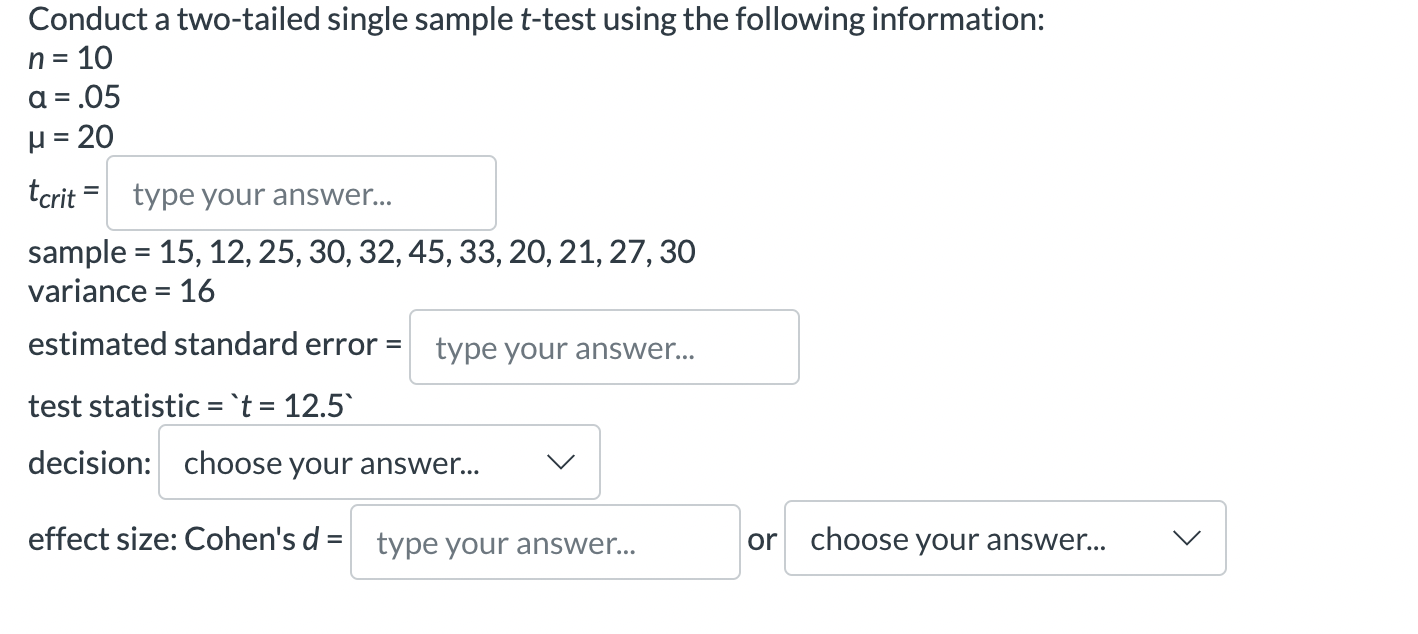The image size is (1418, 634).
Task: Click the downward arrow on the rightmost dropdown
Action: (1188, 539)
